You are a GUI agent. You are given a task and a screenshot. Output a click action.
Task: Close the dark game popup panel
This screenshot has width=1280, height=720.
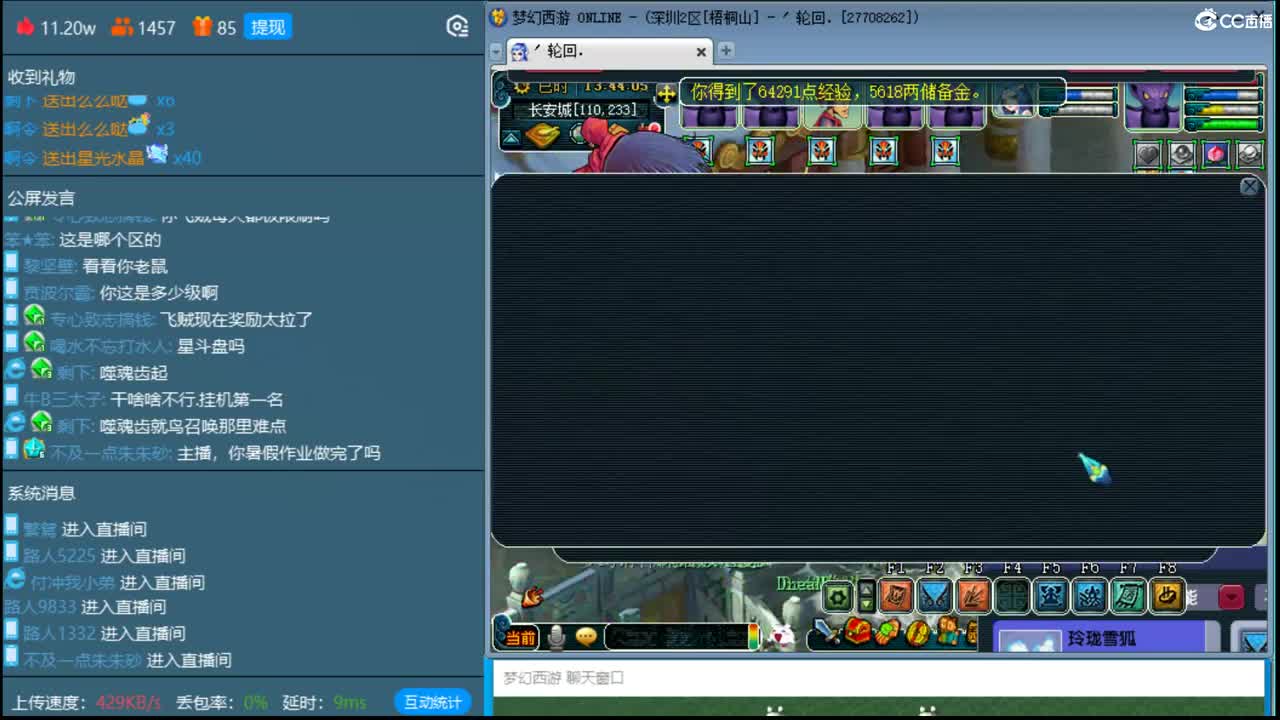pyautogui.click(x=1249, y=186)
